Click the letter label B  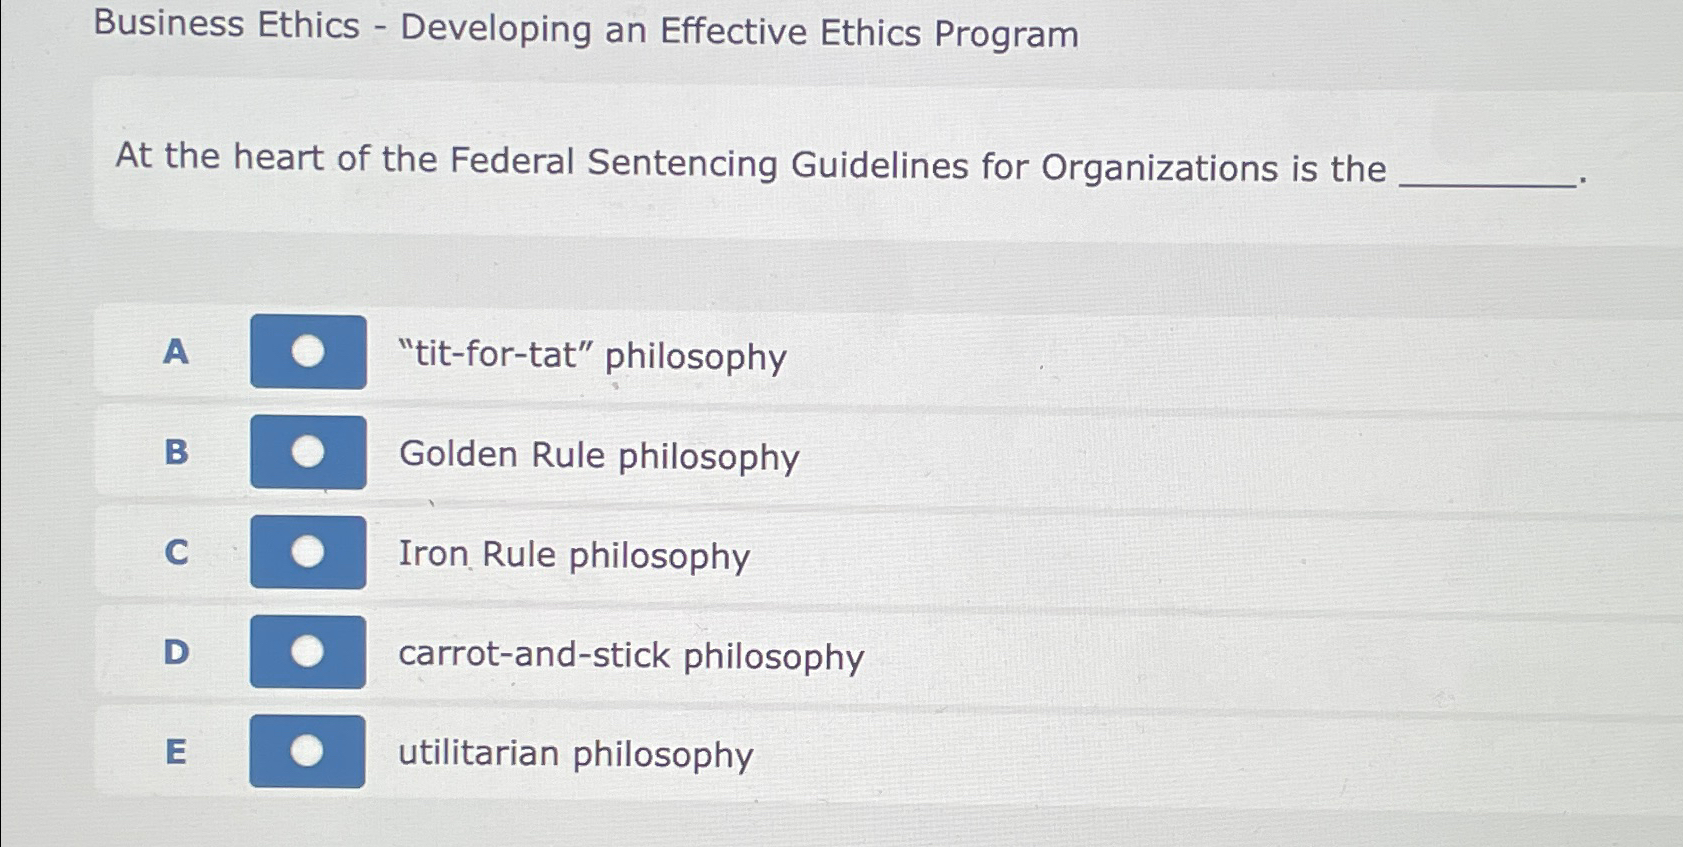[x=177, y=453]
